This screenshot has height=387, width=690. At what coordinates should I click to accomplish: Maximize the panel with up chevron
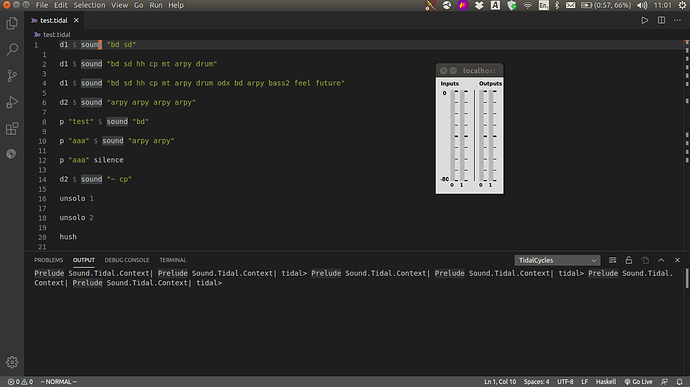point(661,260)
